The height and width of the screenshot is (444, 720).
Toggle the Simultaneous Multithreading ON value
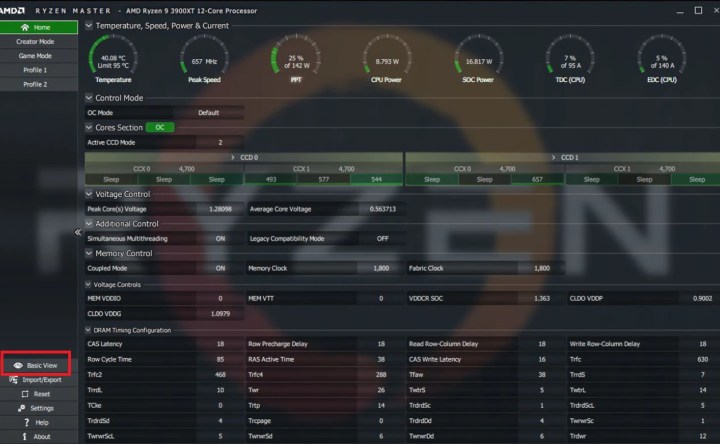220,239
